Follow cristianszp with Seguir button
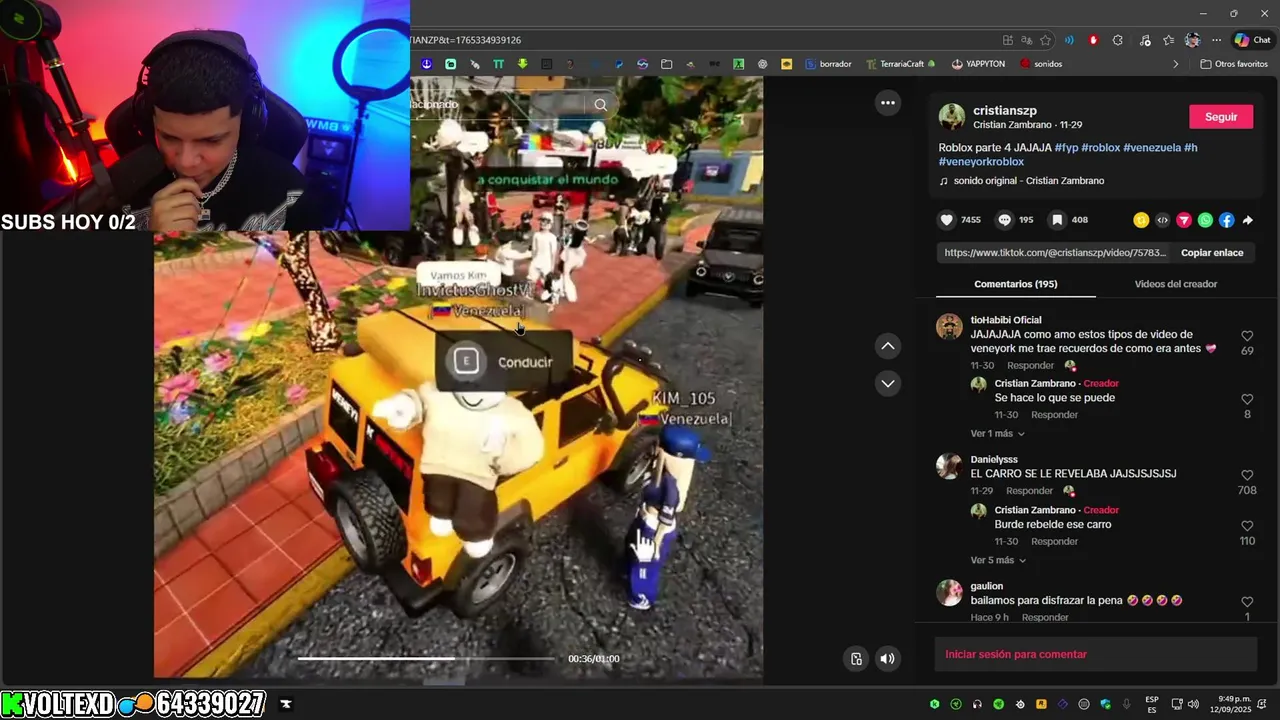 (1221, 117)
